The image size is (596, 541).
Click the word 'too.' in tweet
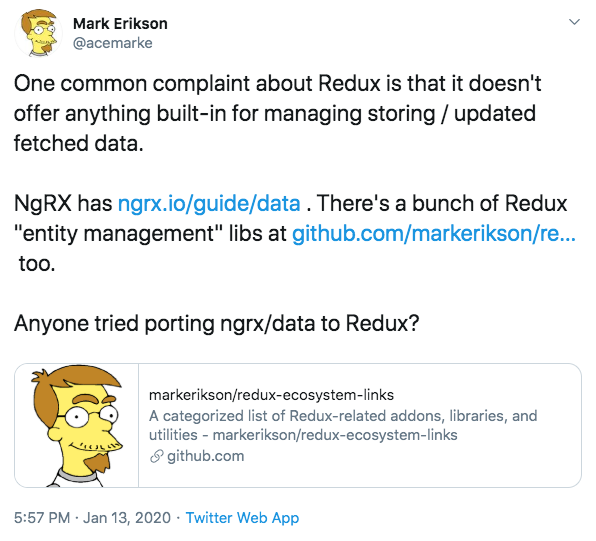click(37, 263)
